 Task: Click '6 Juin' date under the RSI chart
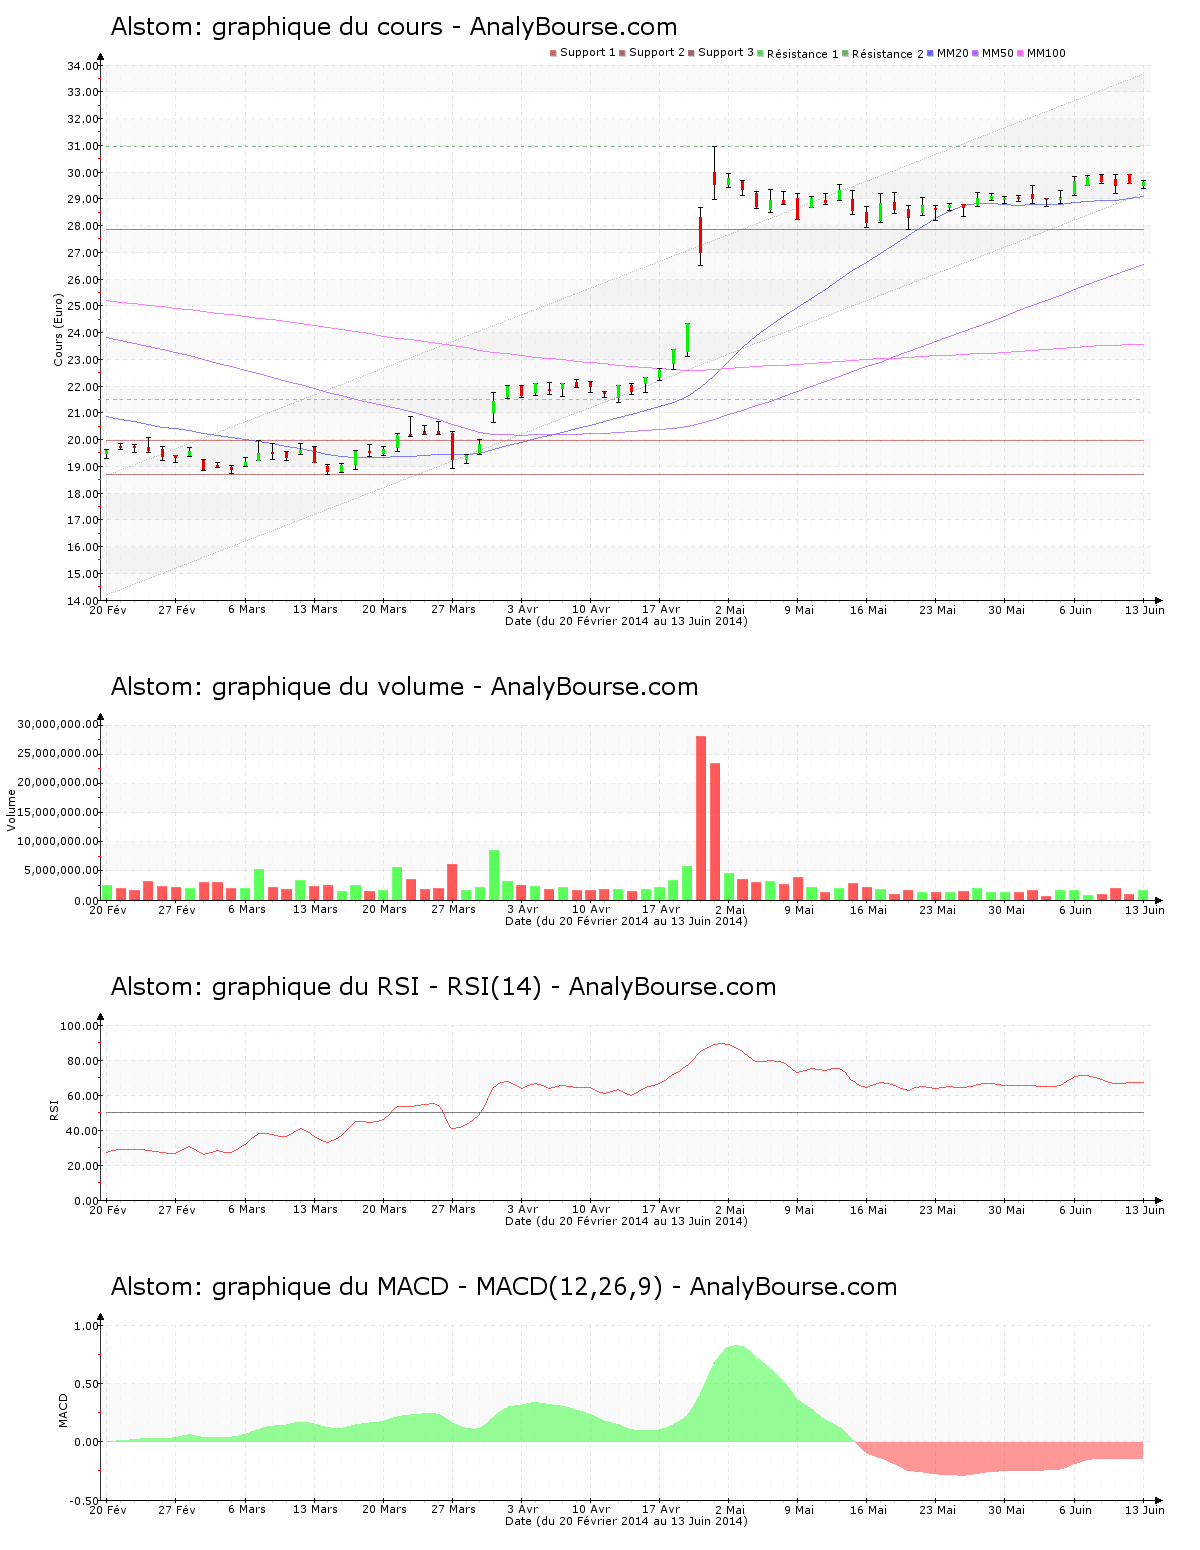point(1076,1210)
